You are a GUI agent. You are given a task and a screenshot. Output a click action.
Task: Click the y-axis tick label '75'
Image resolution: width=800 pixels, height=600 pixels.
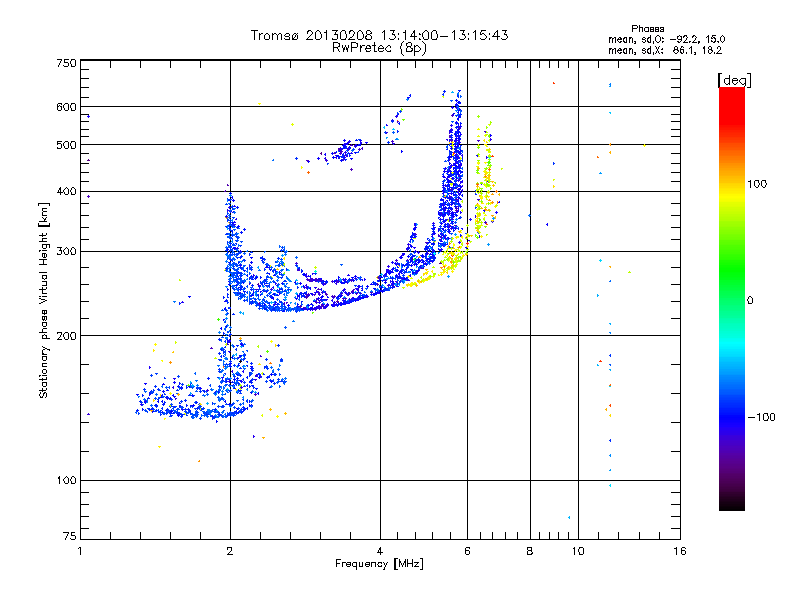coord(70,536)
